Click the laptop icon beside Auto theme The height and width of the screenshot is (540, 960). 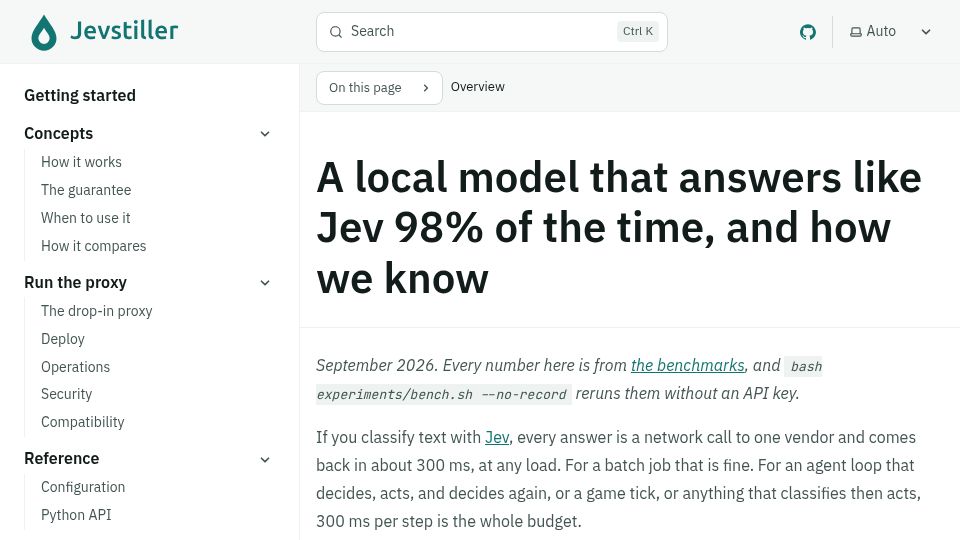click(x=855, y=32)
